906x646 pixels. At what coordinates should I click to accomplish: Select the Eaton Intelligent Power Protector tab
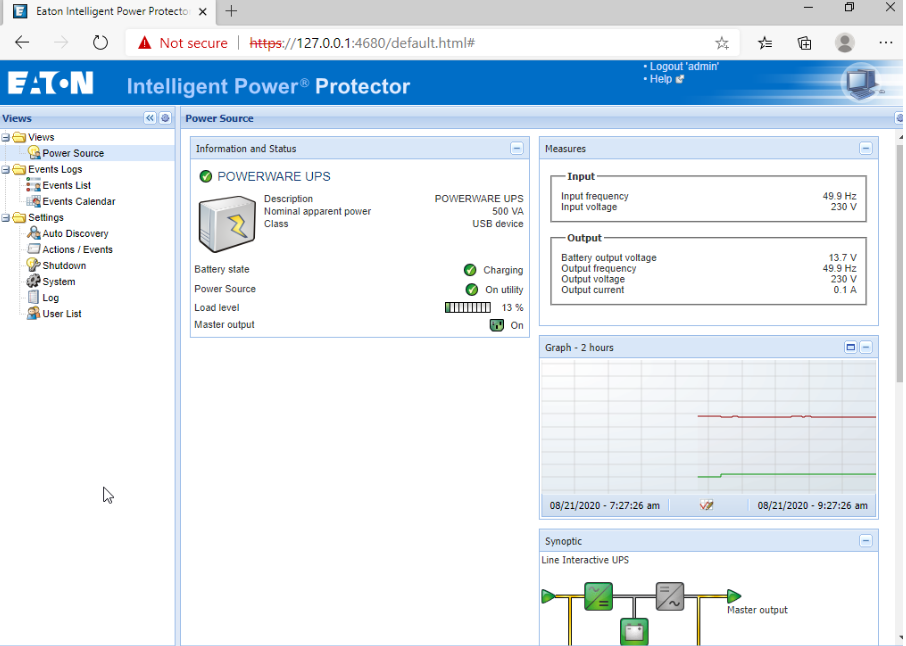(x=111, y=12)
